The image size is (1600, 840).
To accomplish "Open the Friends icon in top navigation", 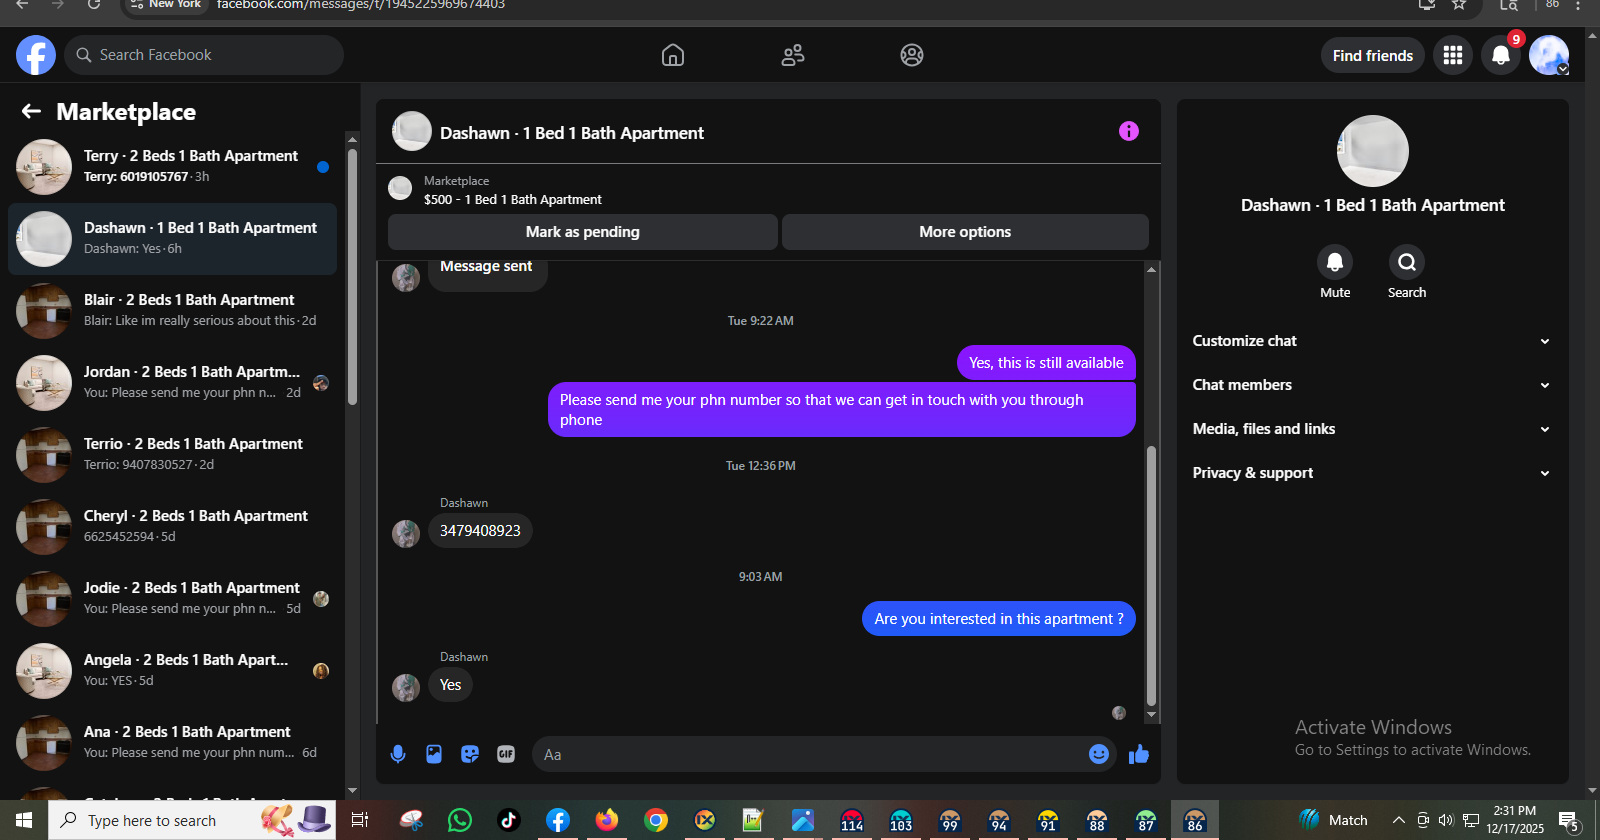I will click(793, 55).
